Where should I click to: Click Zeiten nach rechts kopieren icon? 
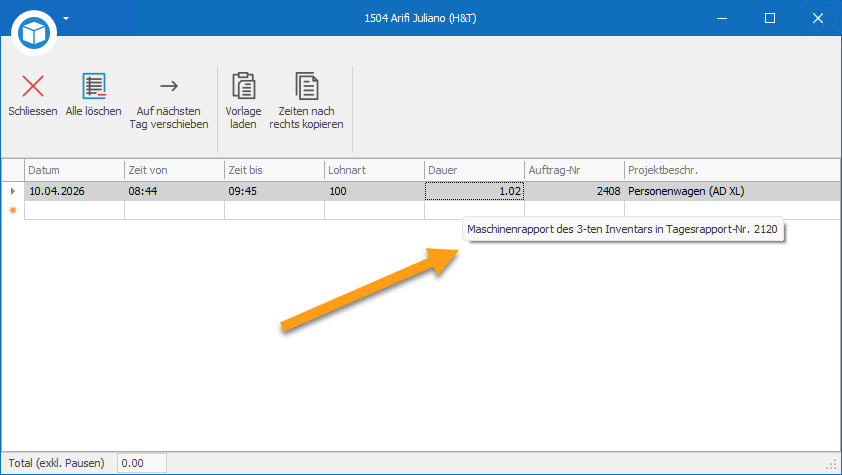tap(307, 86)
